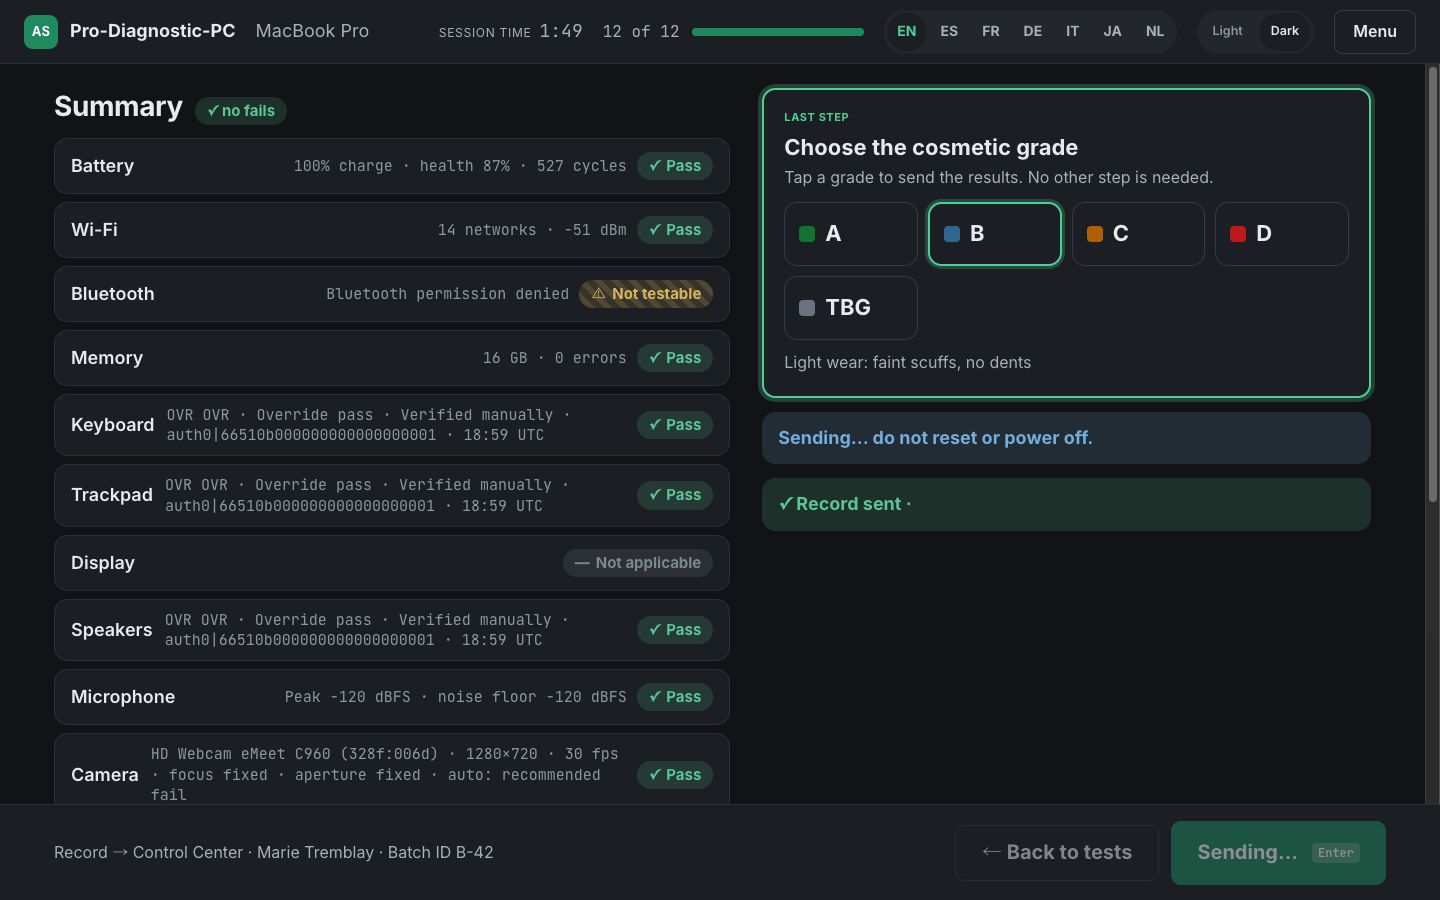1440x900 pixels.
Task: Choose cosmetic grade TBG
Action: click(x=851, y=308)
